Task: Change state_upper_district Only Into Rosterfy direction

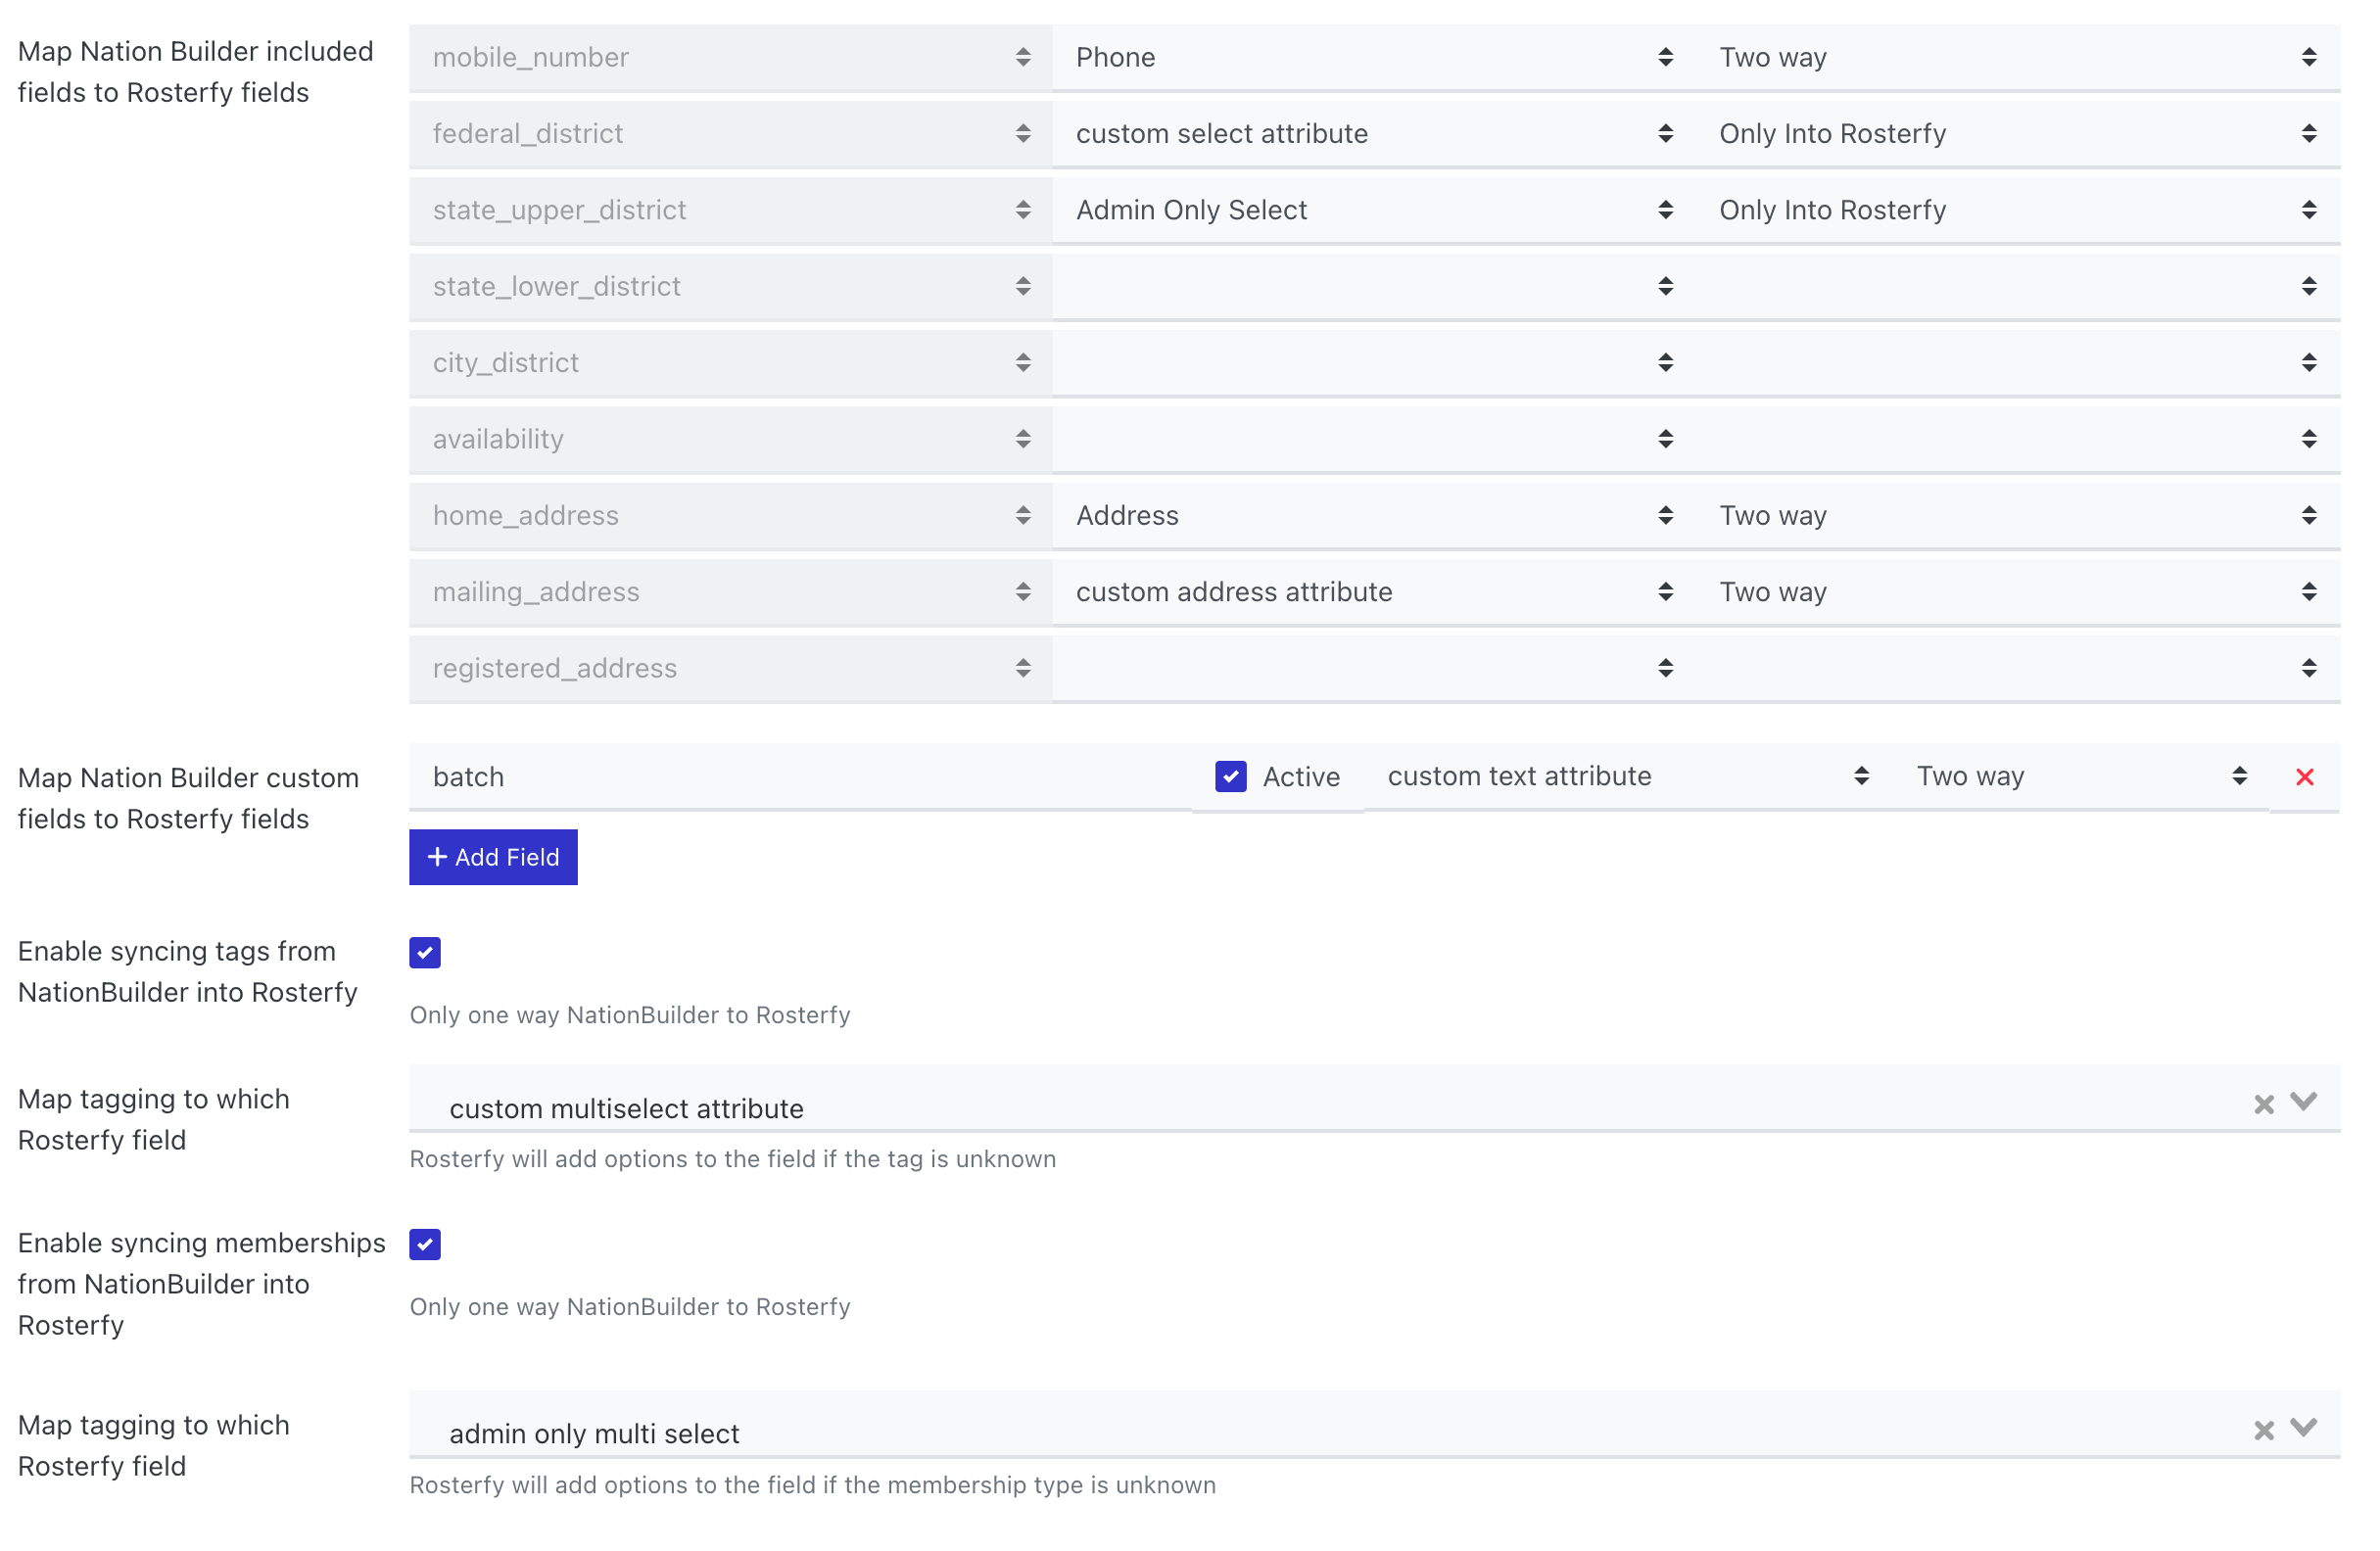Action: point(2018,210)
